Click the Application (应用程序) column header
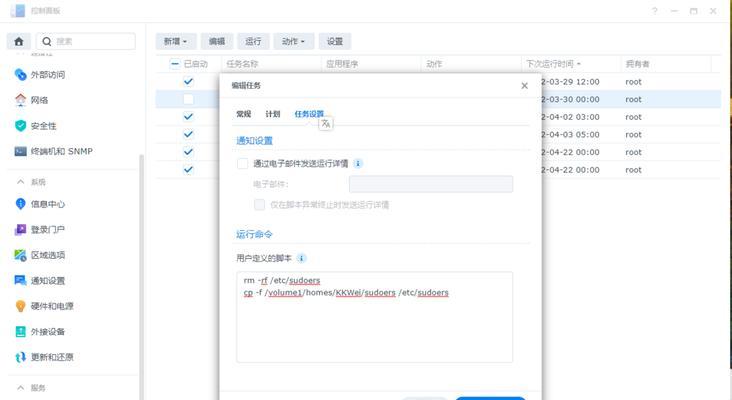Screen dimensions: 732x400 pyautogui.click(x=342, y=64)
